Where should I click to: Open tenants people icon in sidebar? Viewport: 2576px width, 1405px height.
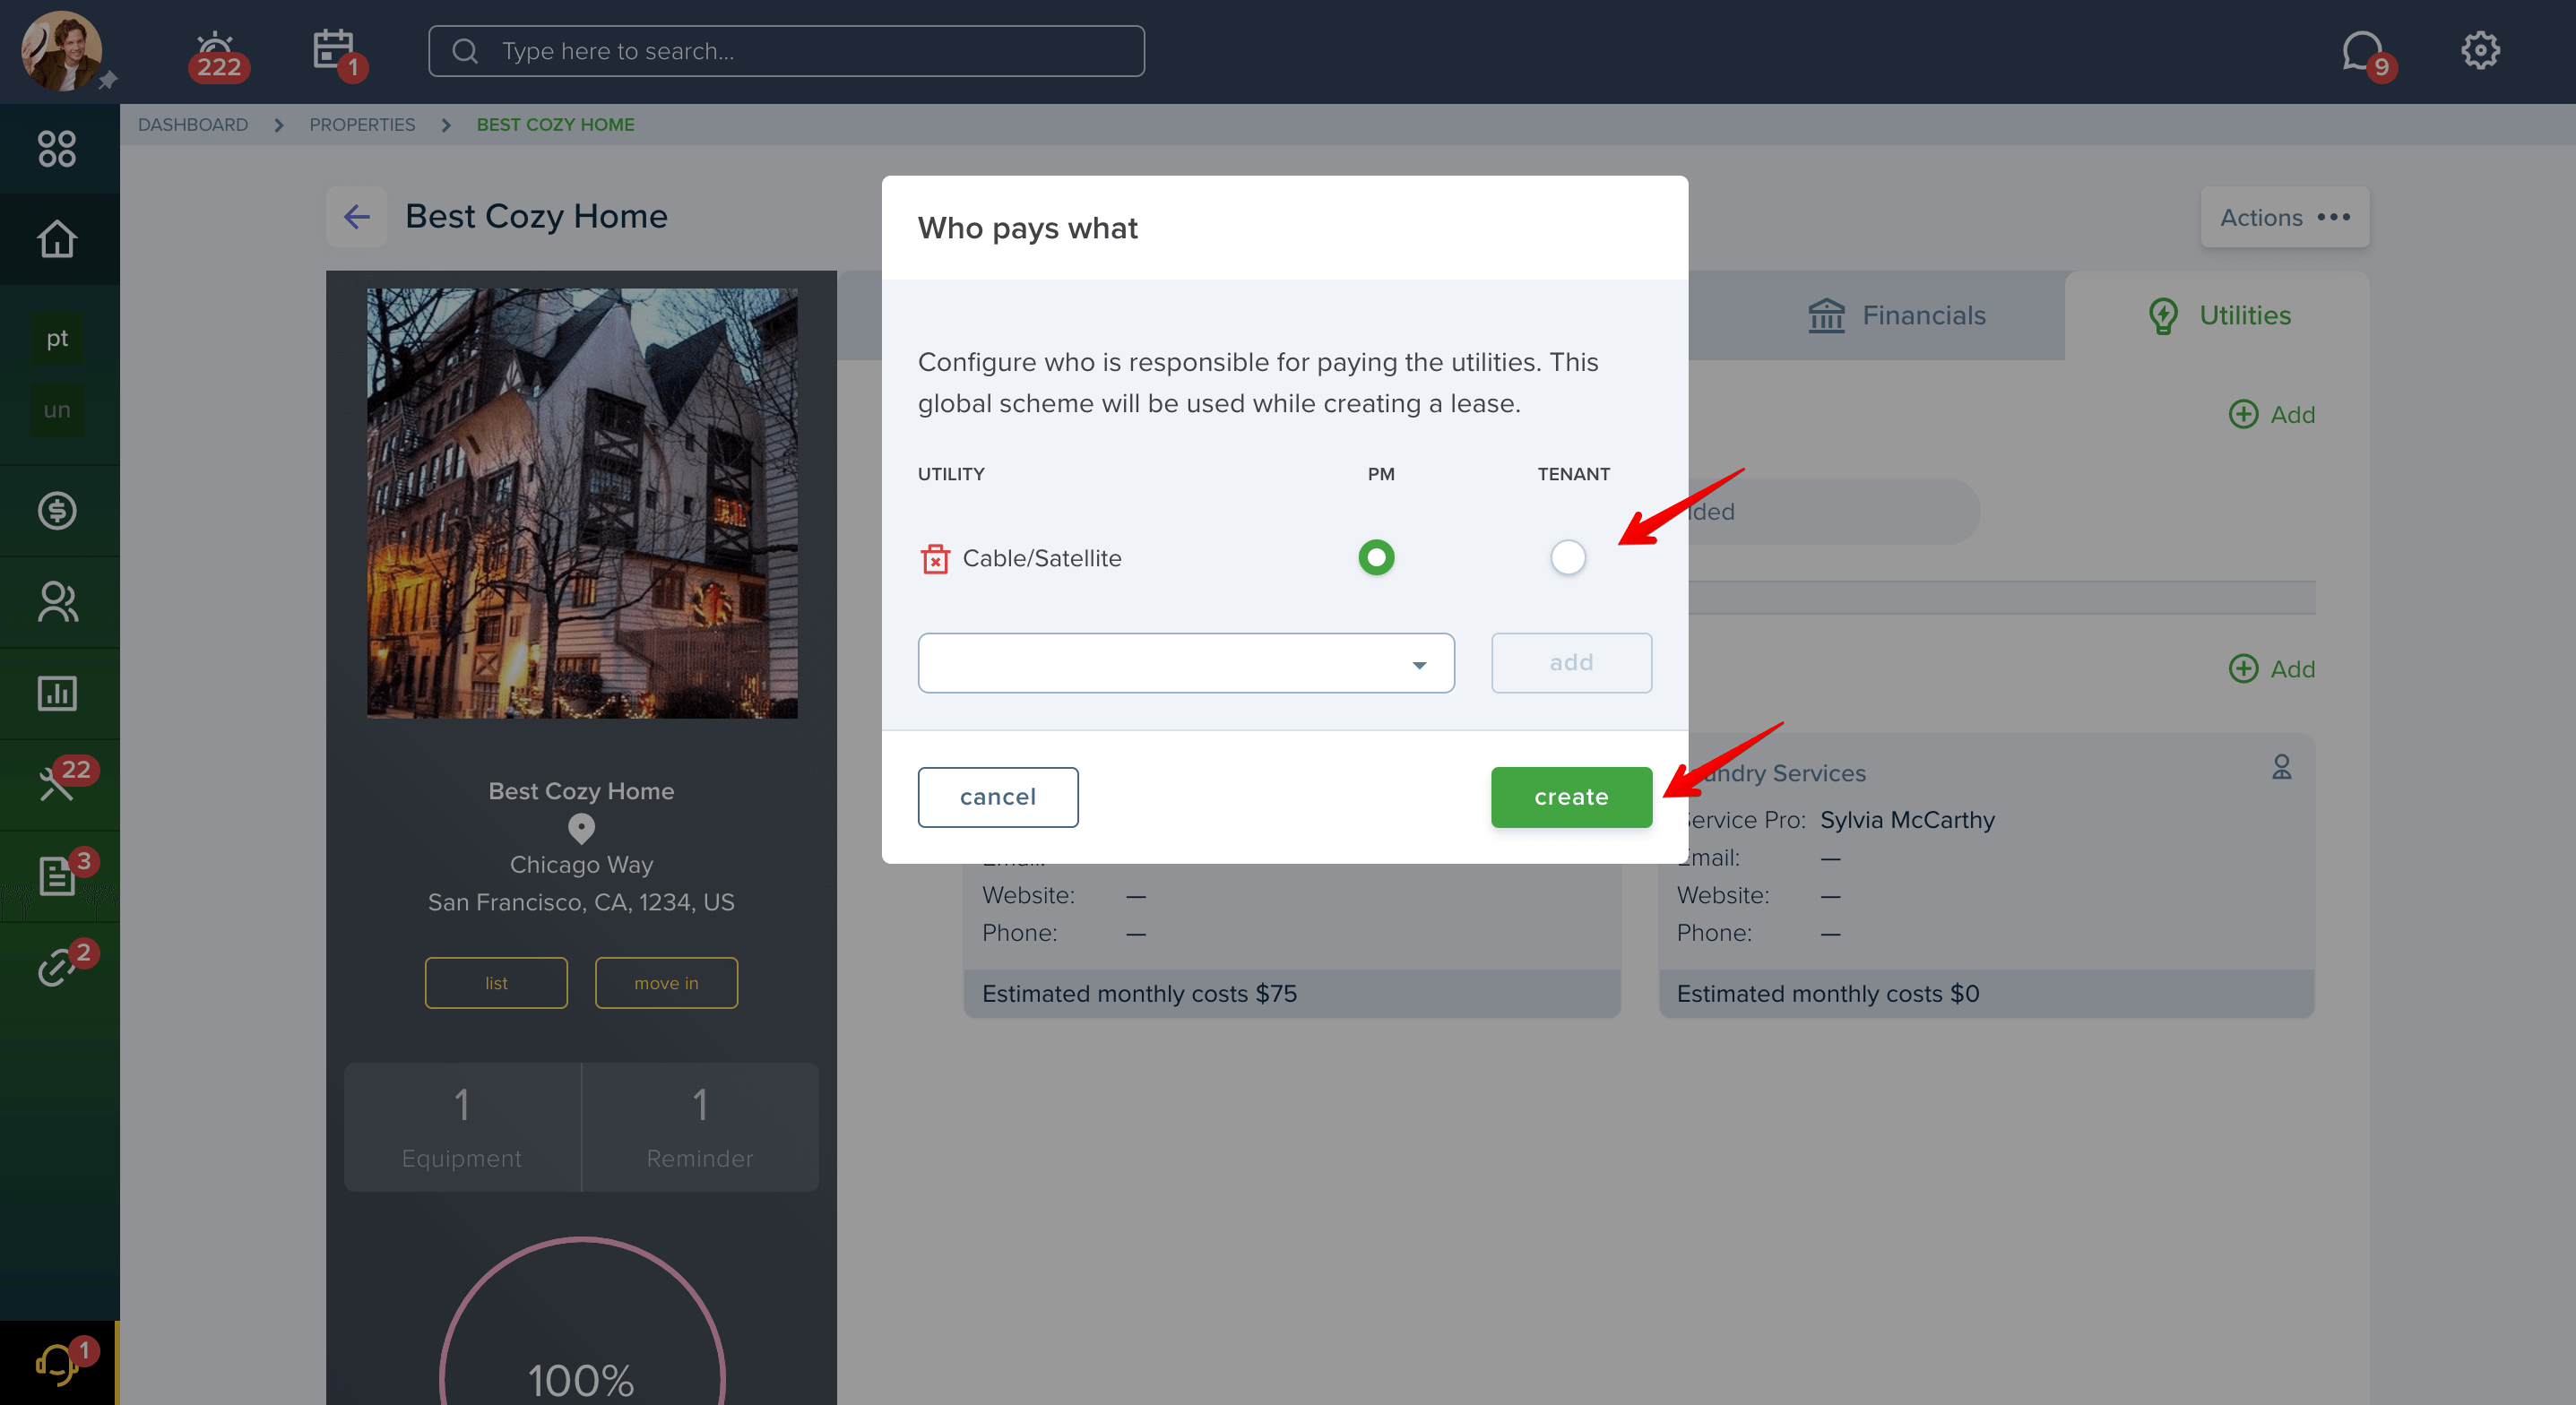click(57, 602)
